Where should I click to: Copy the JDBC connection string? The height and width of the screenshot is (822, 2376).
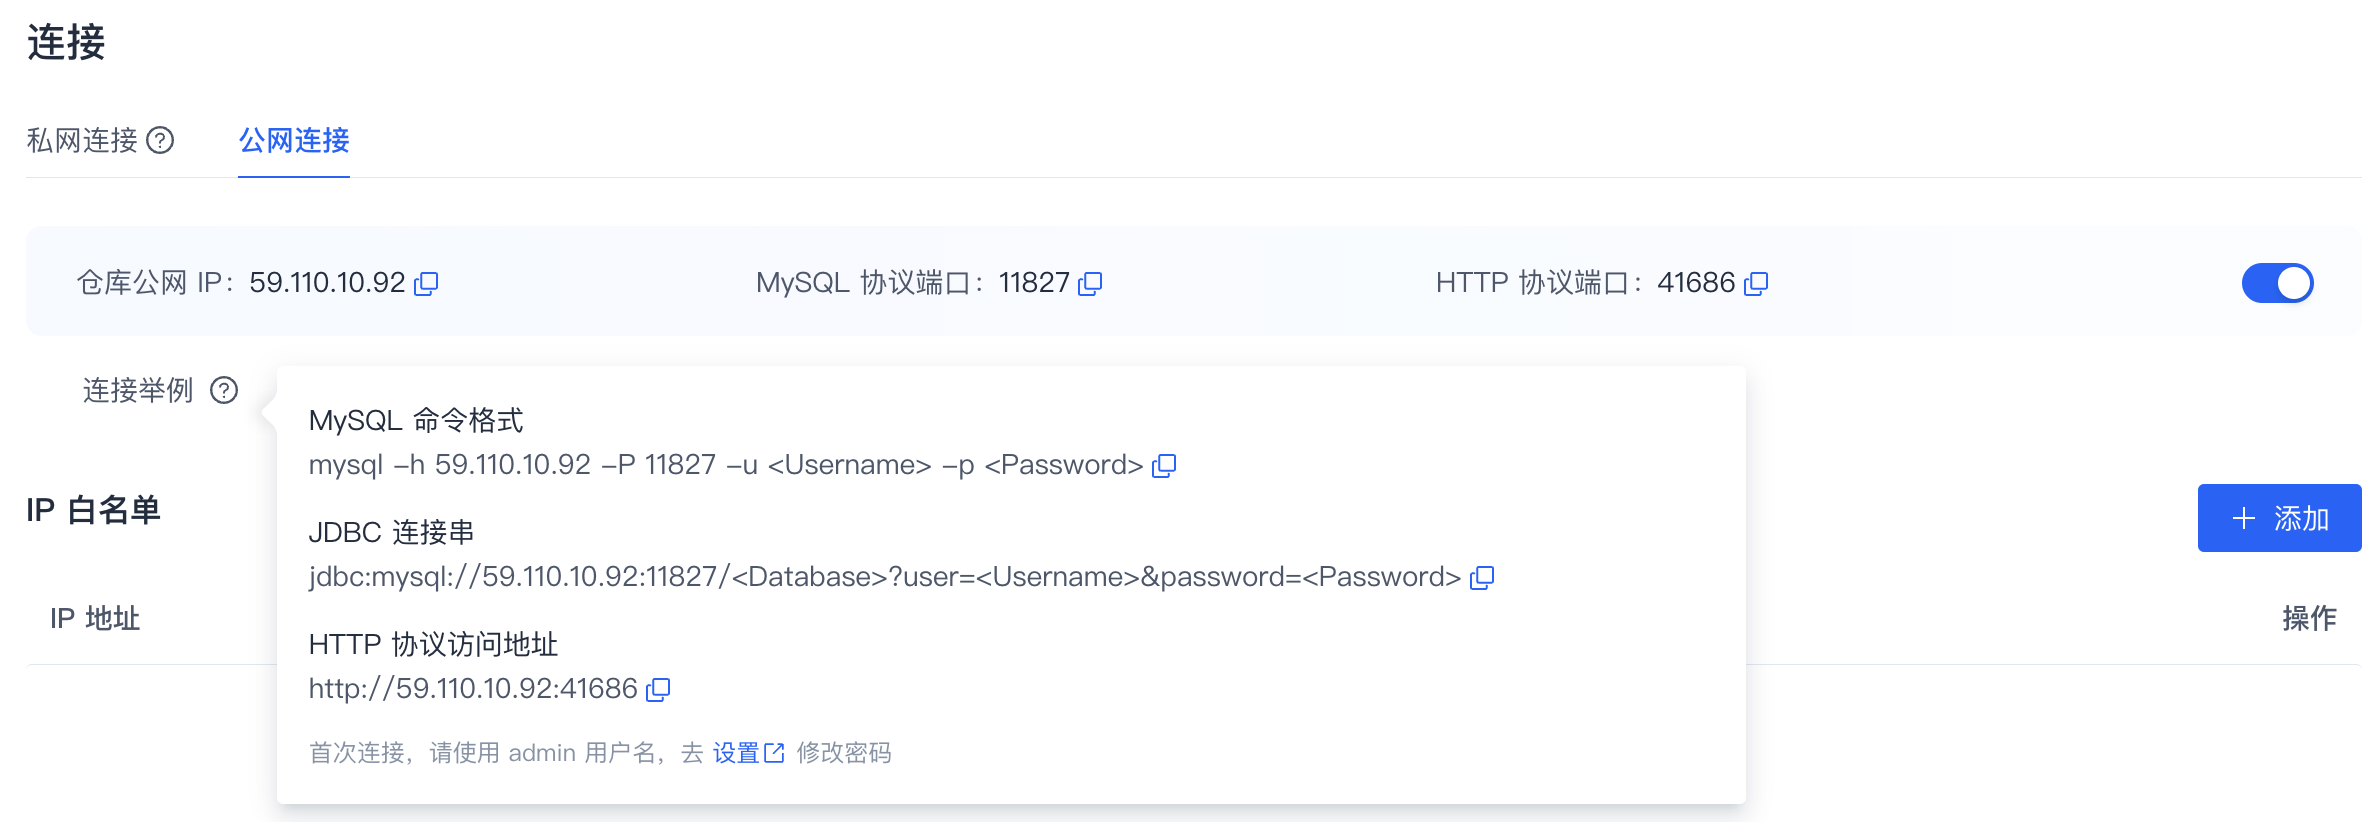click(x=1482, y=578)
